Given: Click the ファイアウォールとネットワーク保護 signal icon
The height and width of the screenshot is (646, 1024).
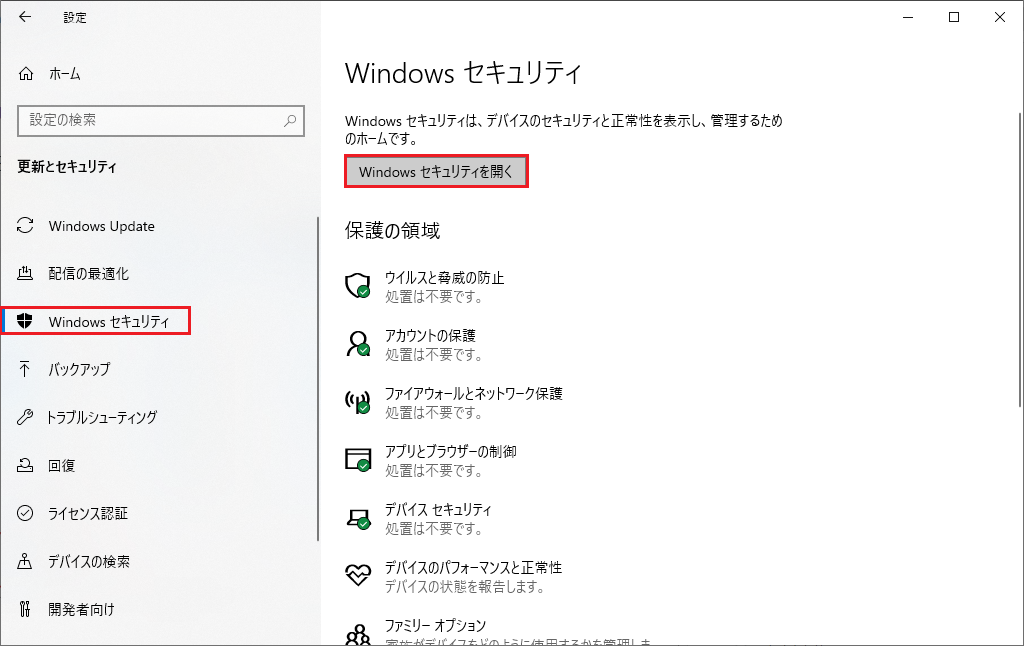Looking at the screenshot, I should click(357, 402).
